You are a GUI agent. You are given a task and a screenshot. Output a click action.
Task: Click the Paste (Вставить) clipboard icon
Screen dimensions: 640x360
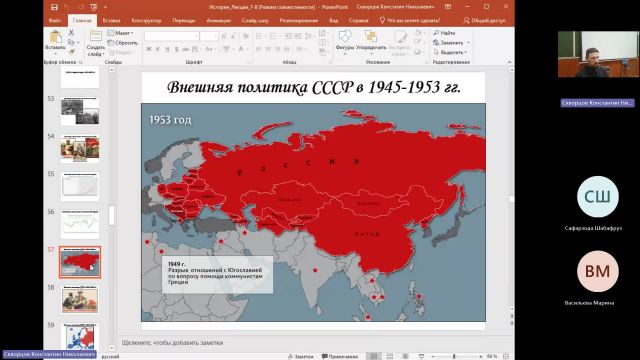click(55, 37)
